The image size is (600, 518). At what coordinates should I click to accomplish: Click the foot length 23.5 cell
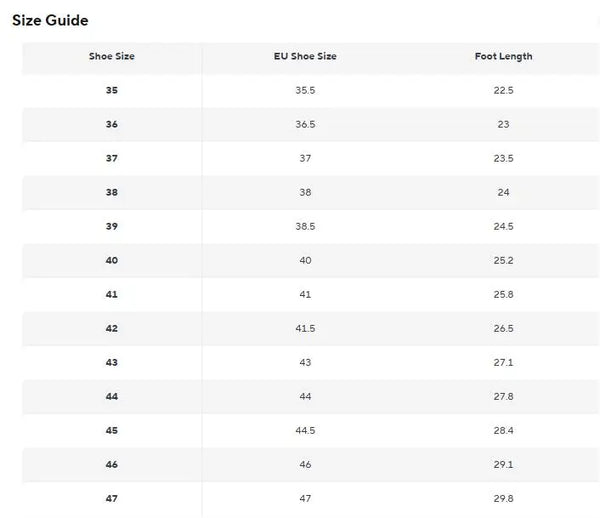[503, 158]
